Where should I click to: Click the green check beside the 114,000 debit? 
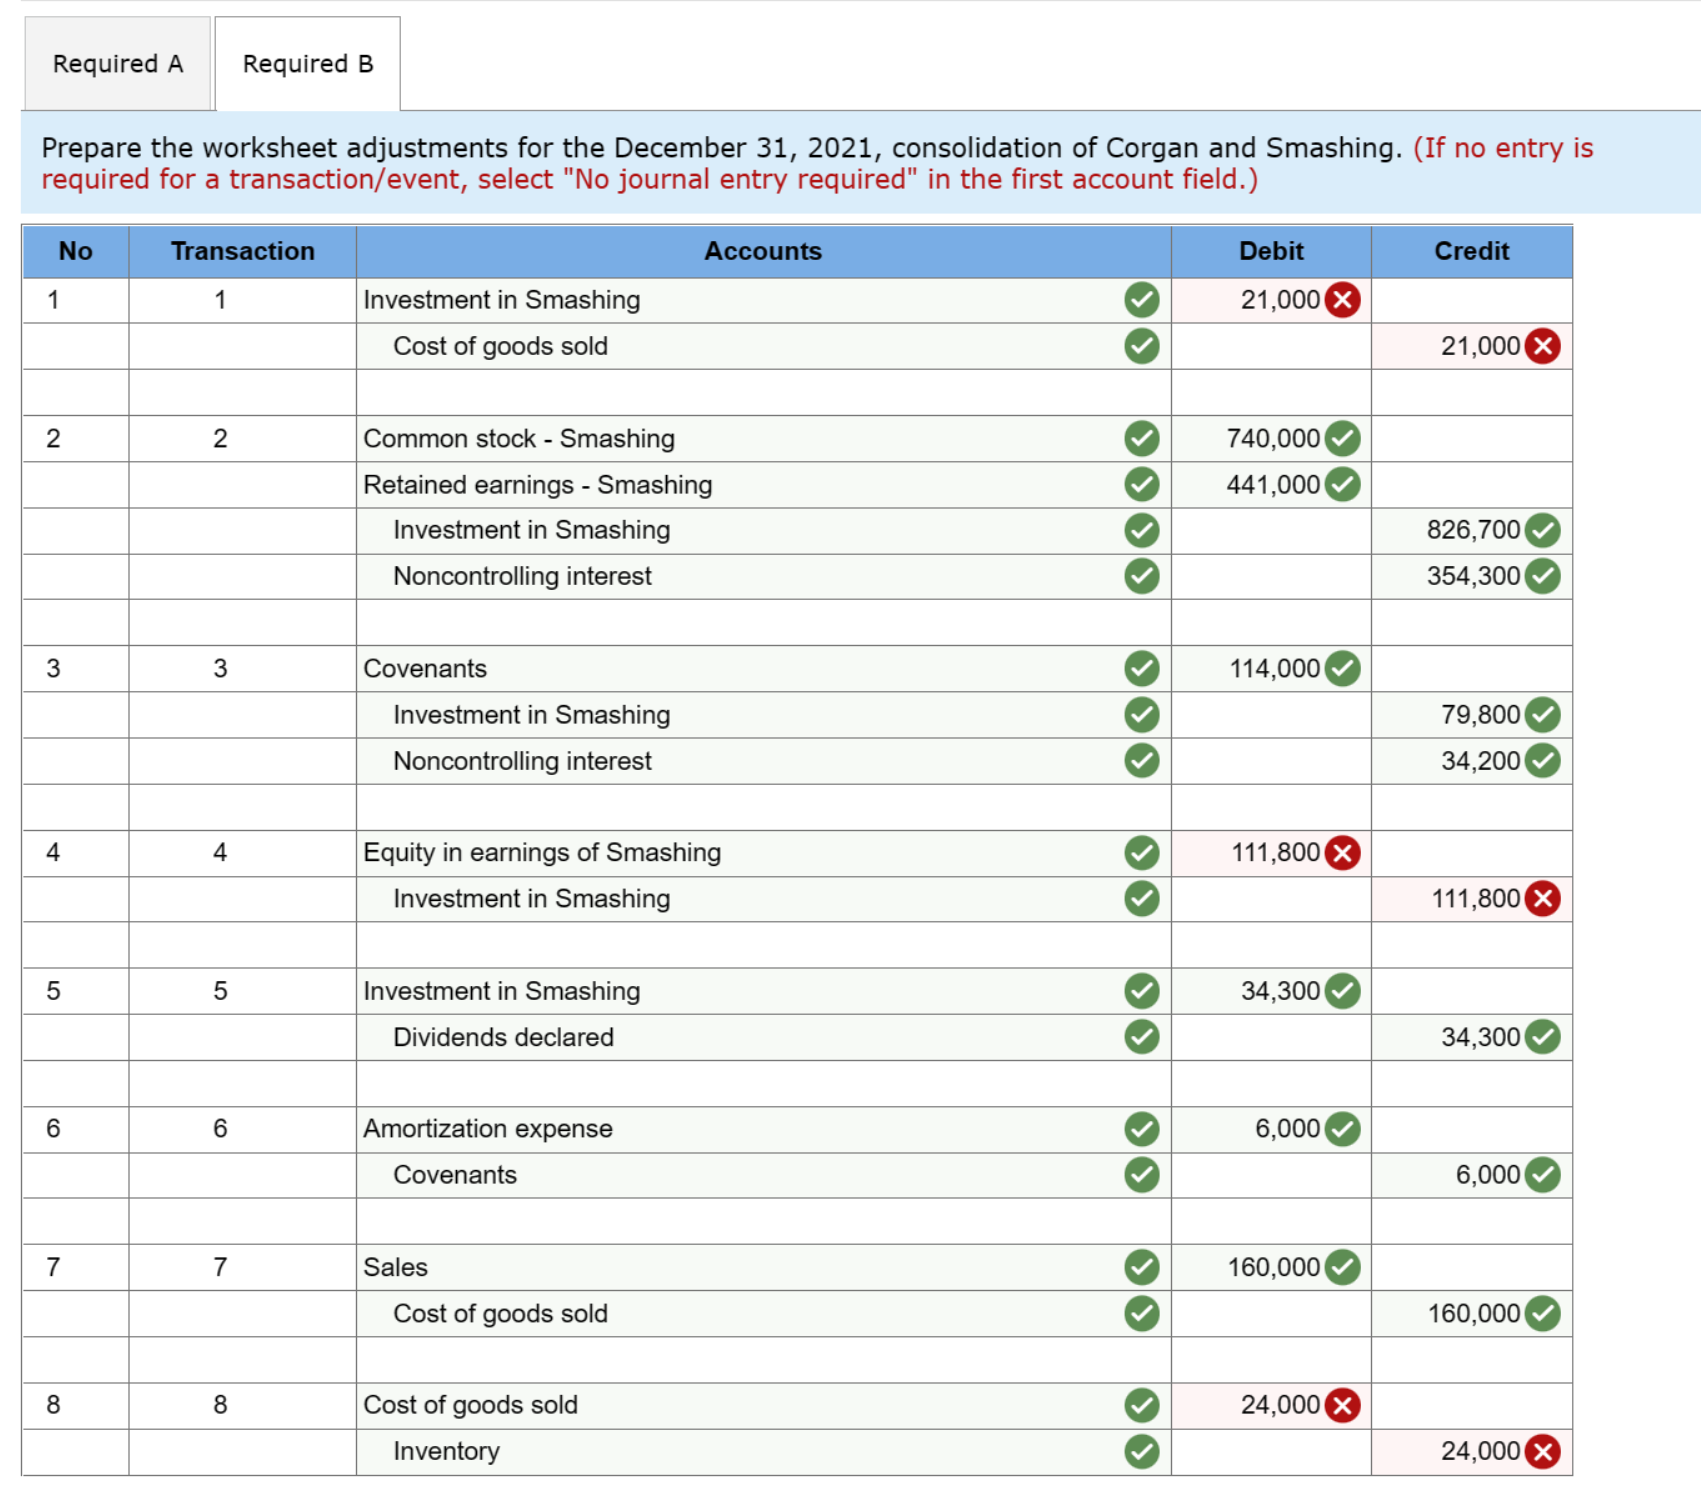tap(1343, 668)
